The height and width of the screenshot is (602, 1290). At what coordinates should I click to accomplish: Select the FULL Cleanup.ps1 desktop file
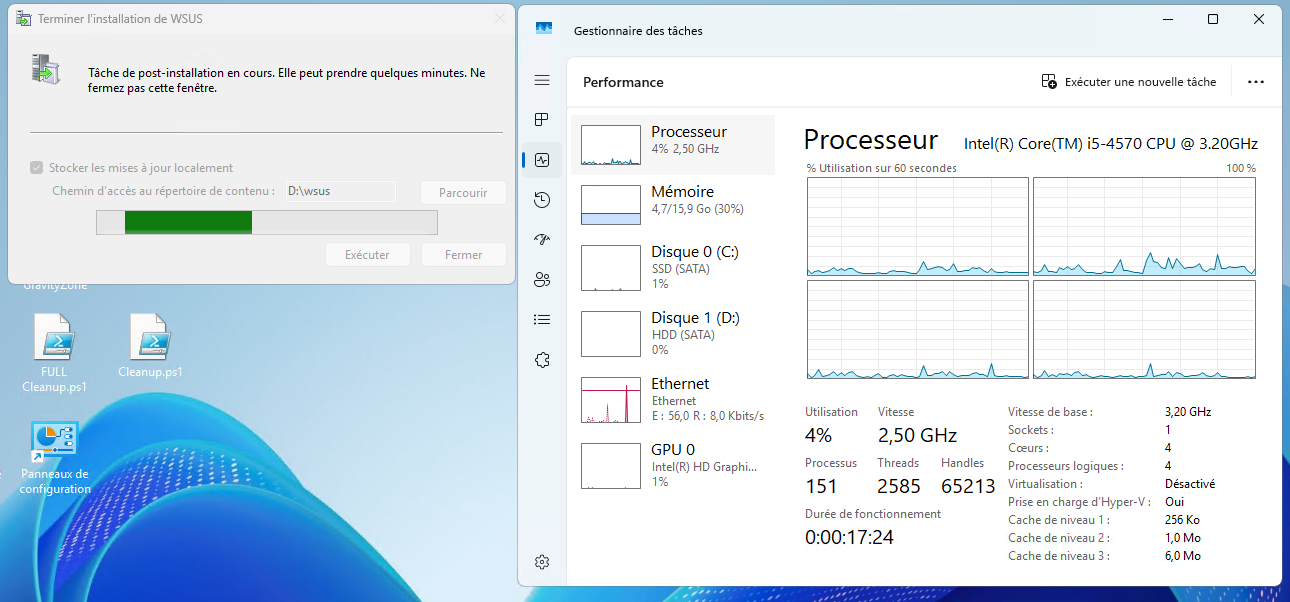[x=53, y=353]
